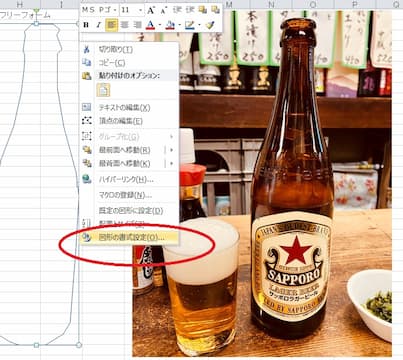
Task: Click send-to-back icon beside 最背面へ移動
Action: (x=87, y=163)
